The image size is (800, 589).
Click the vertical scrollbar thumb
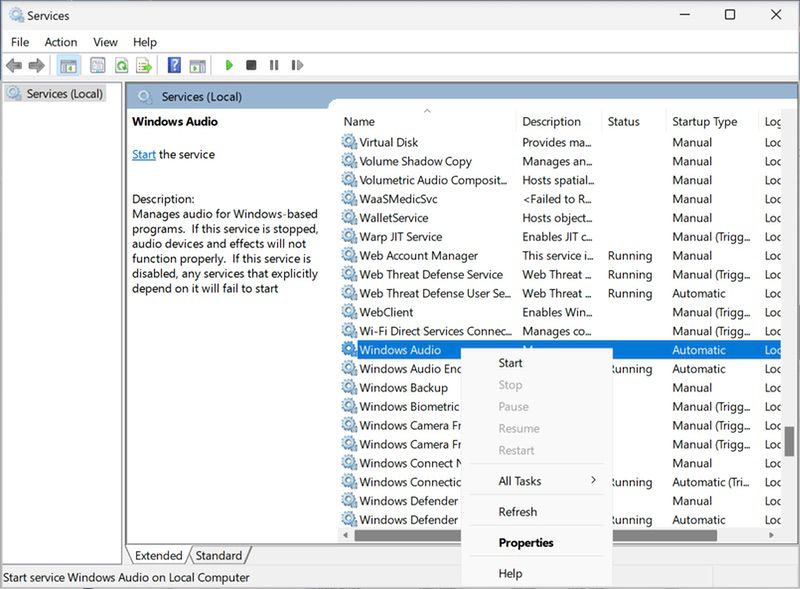[x=789, y=441]
